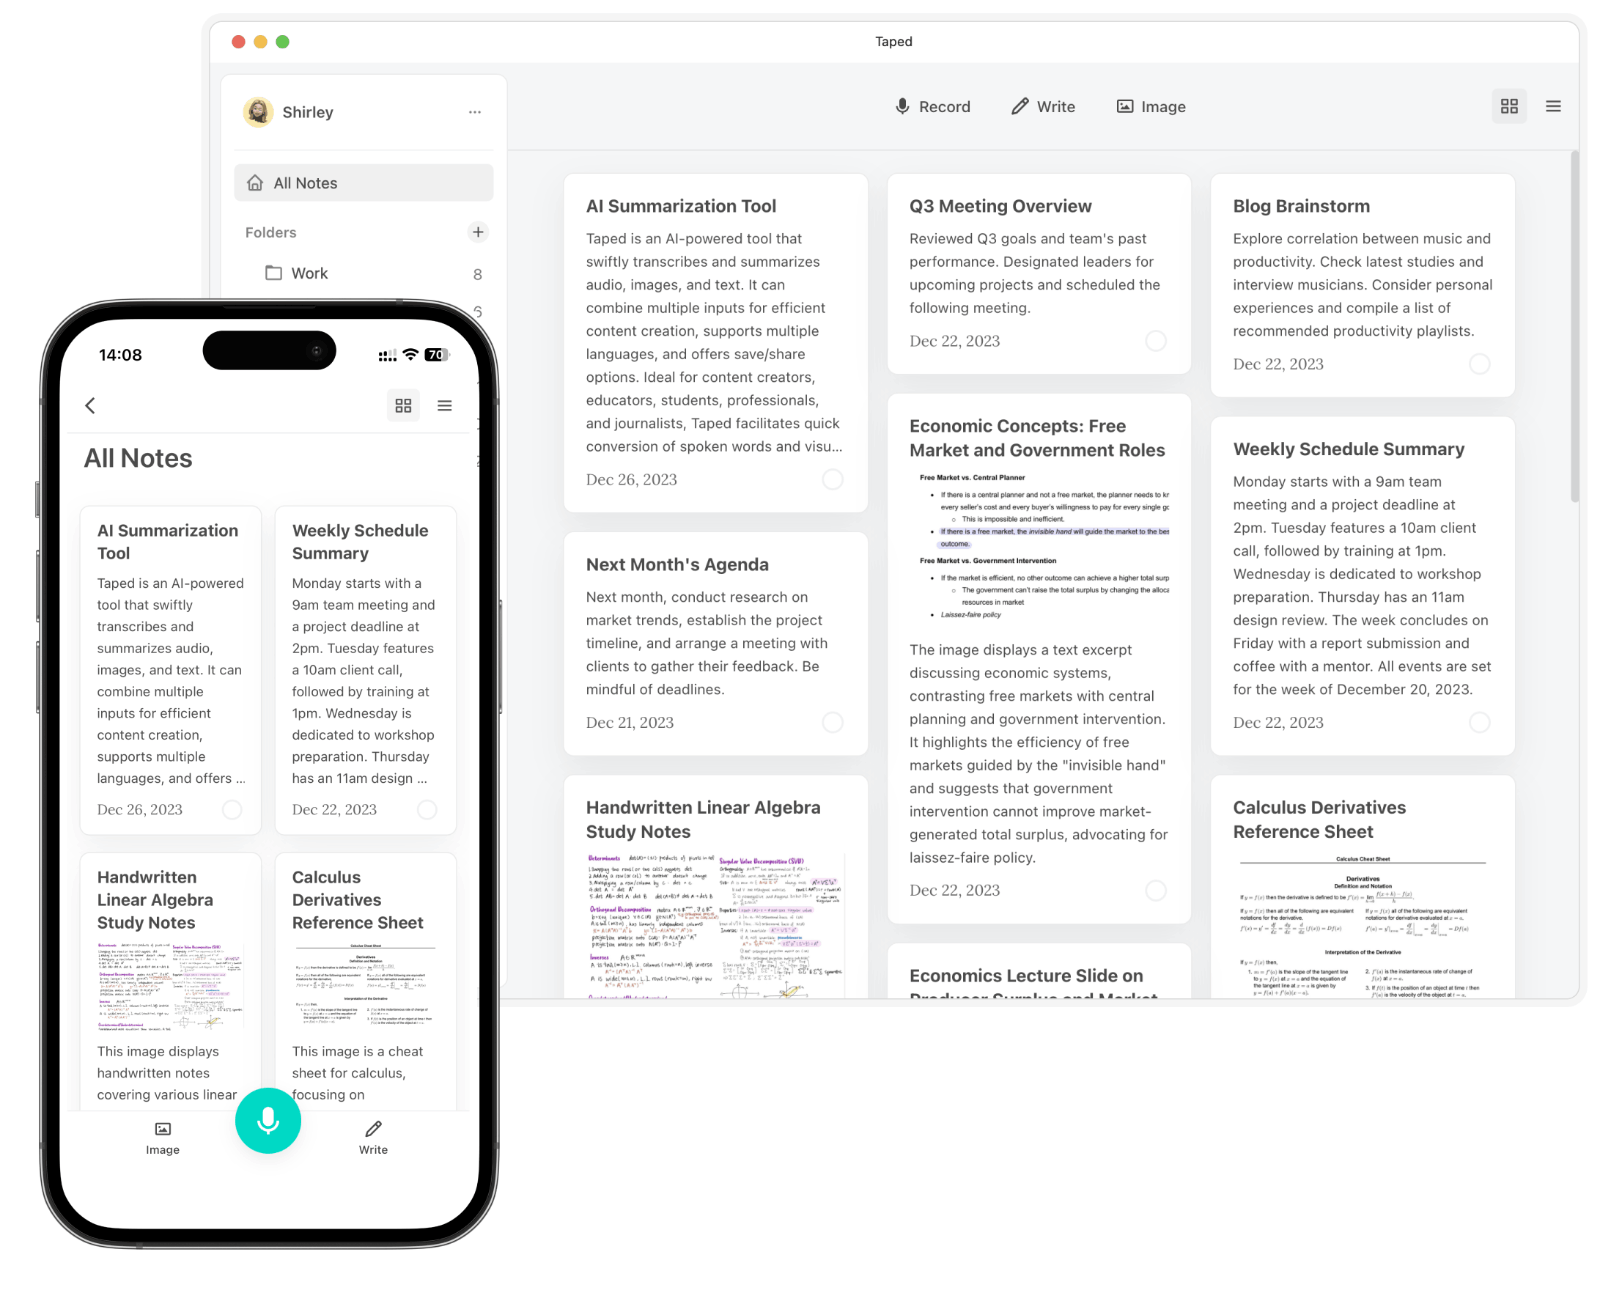1600x1293 pixels.
Task: Tap the phone Handwritten Linear Algebra Study Notes title
Action: 155,900
